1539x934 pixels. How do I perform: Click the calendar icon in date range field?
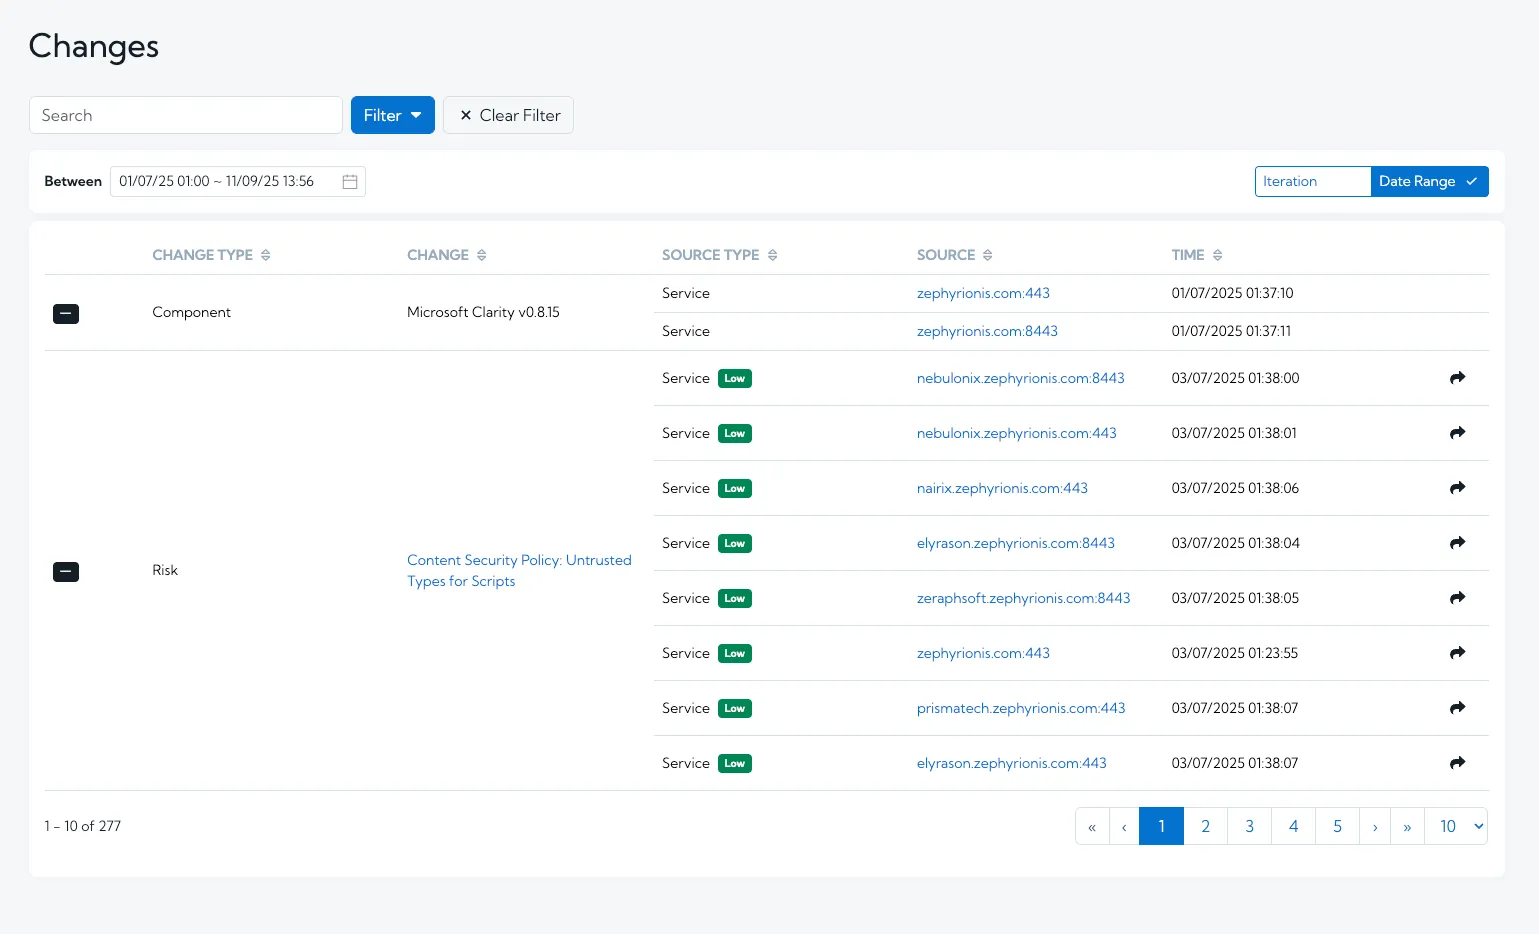tap(350, 181)
